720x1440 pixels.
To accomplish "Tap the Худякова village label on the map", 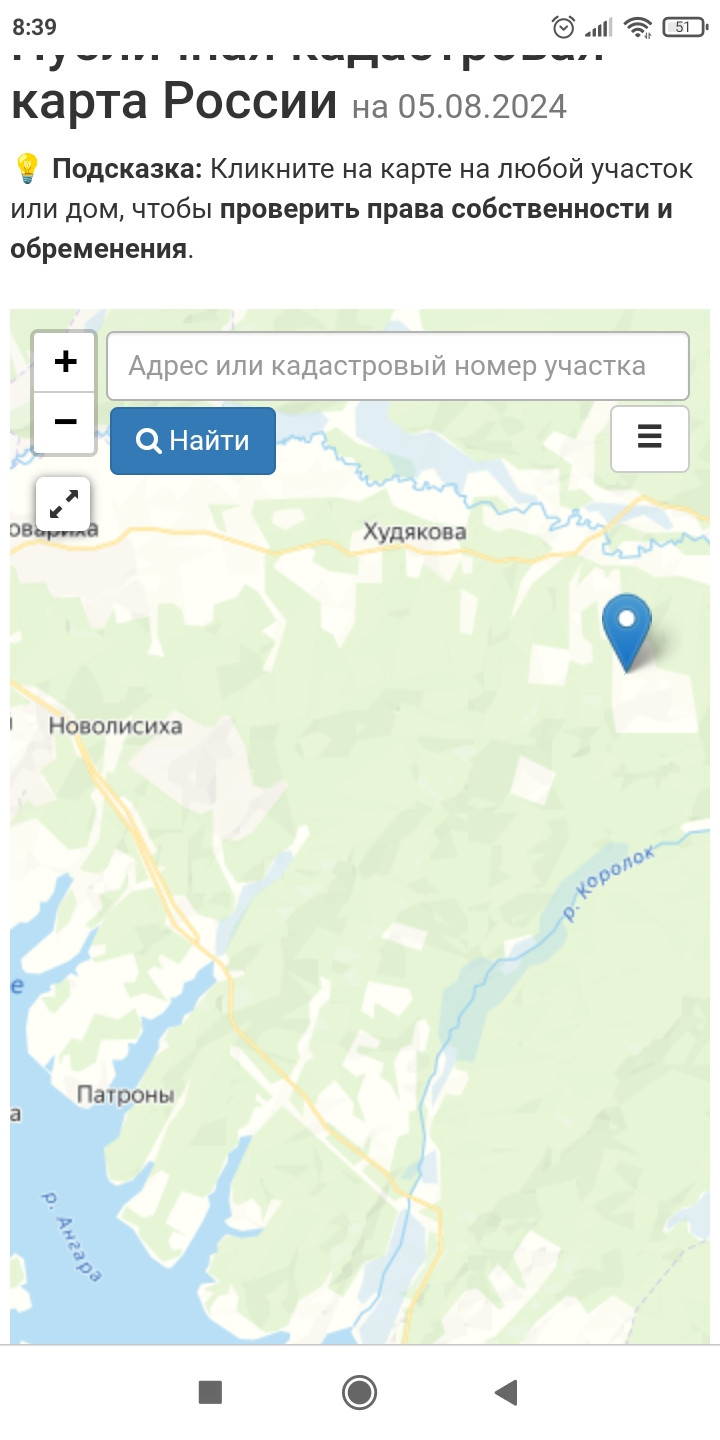I will click(x=414, y=532).
